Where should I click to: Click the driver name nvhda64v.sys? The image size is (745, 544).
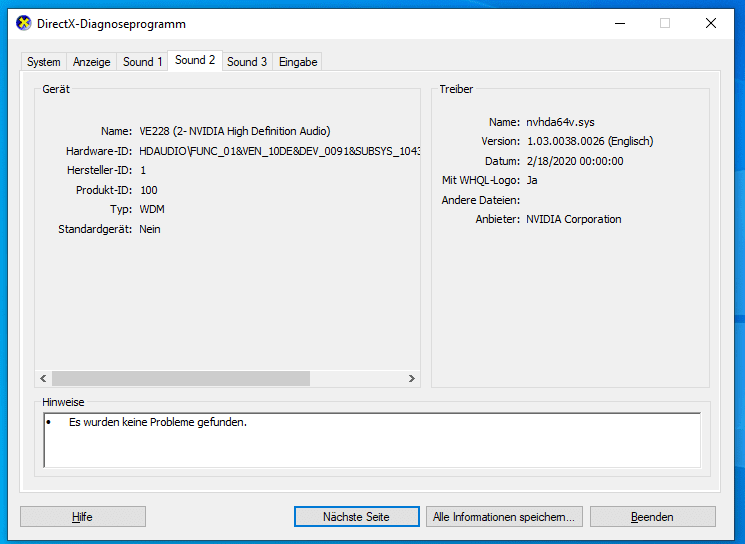point(560,122)
